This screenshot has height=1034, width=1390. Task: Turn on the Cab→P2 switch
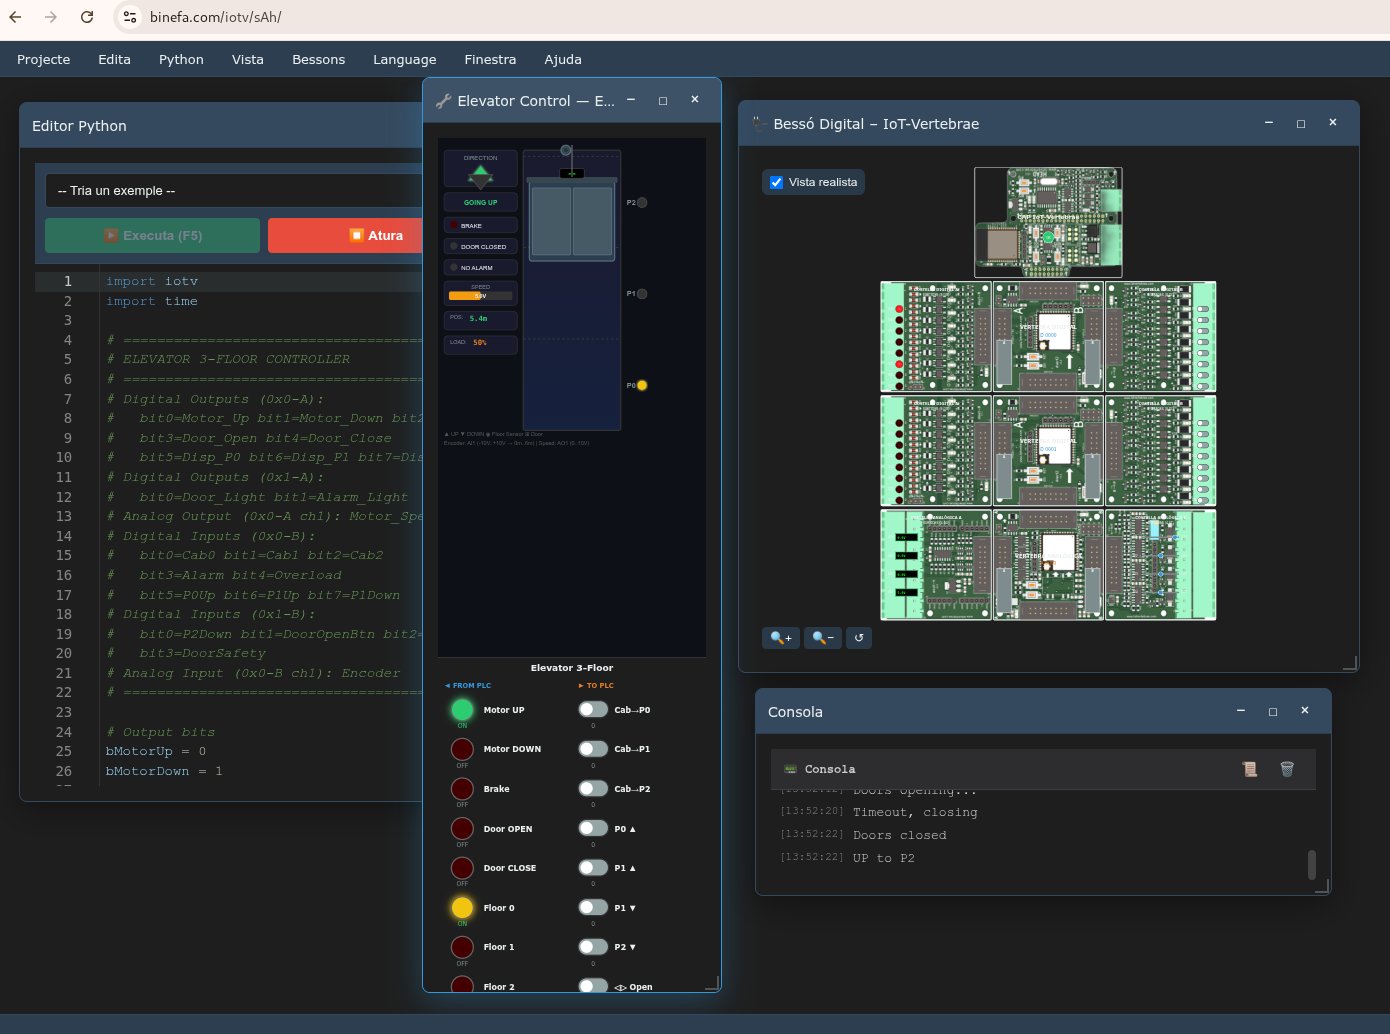click(593, 789)
